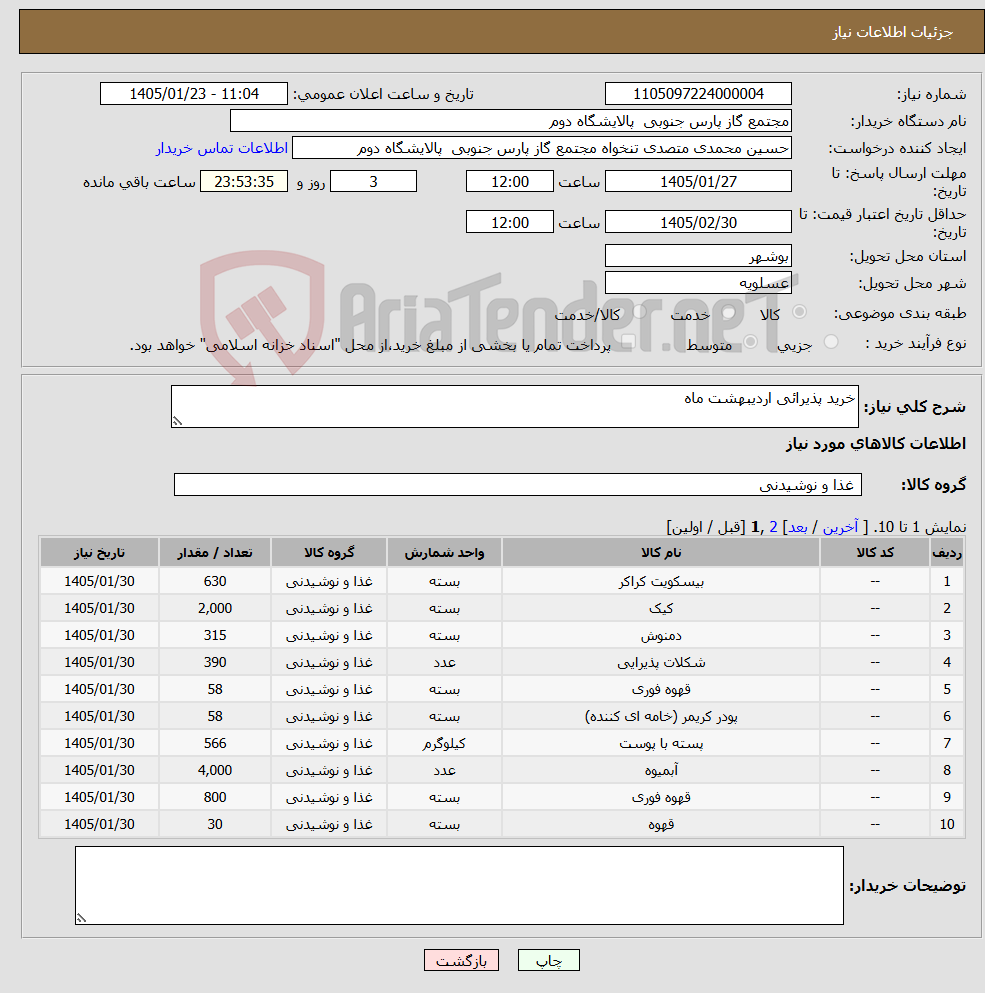
Task: Click the resize handle of buyer notes
Action: [81, 918]
